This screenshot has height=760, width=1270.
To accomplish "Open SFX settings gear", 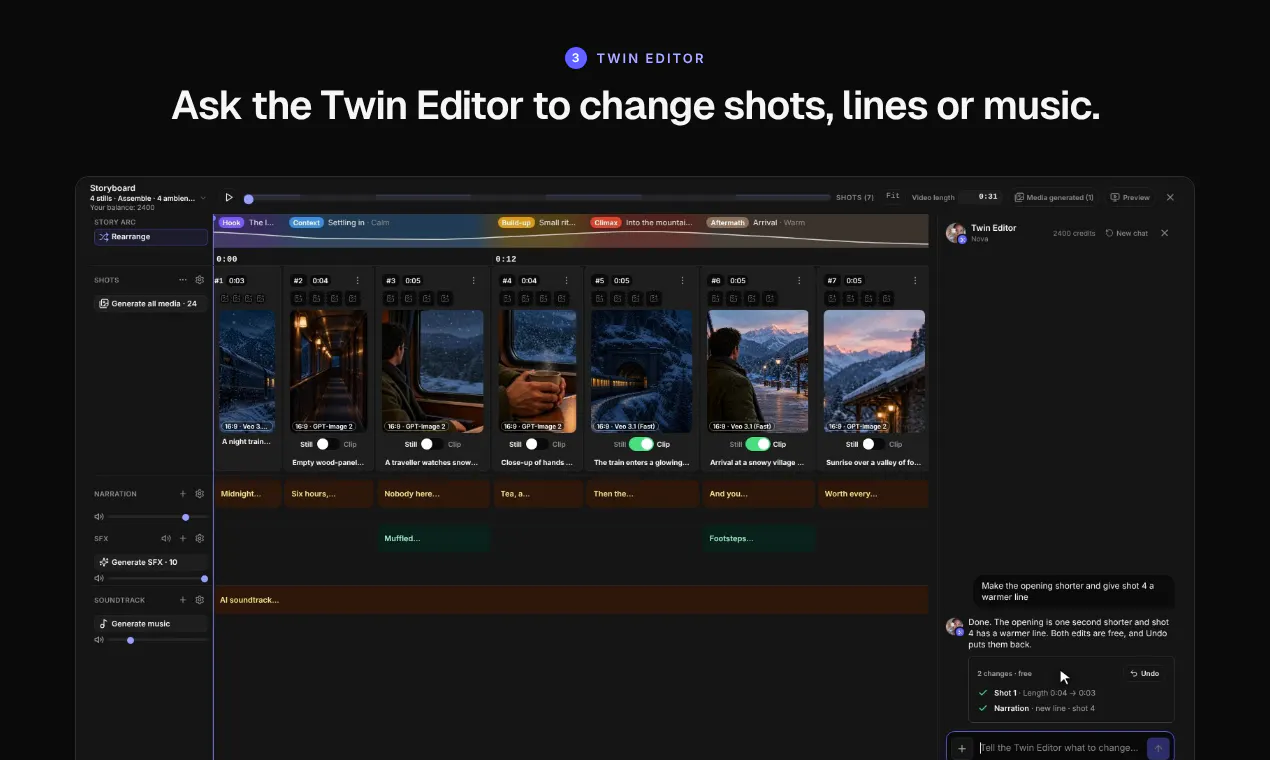I will [200, 538].
